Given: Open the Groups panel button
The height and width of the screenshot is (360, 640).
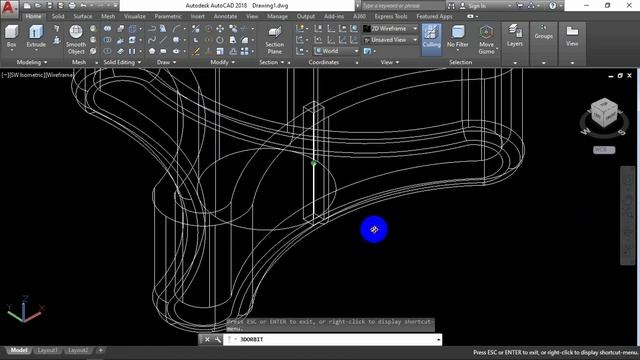Looking at the screenshot, I should click(543, 32).
